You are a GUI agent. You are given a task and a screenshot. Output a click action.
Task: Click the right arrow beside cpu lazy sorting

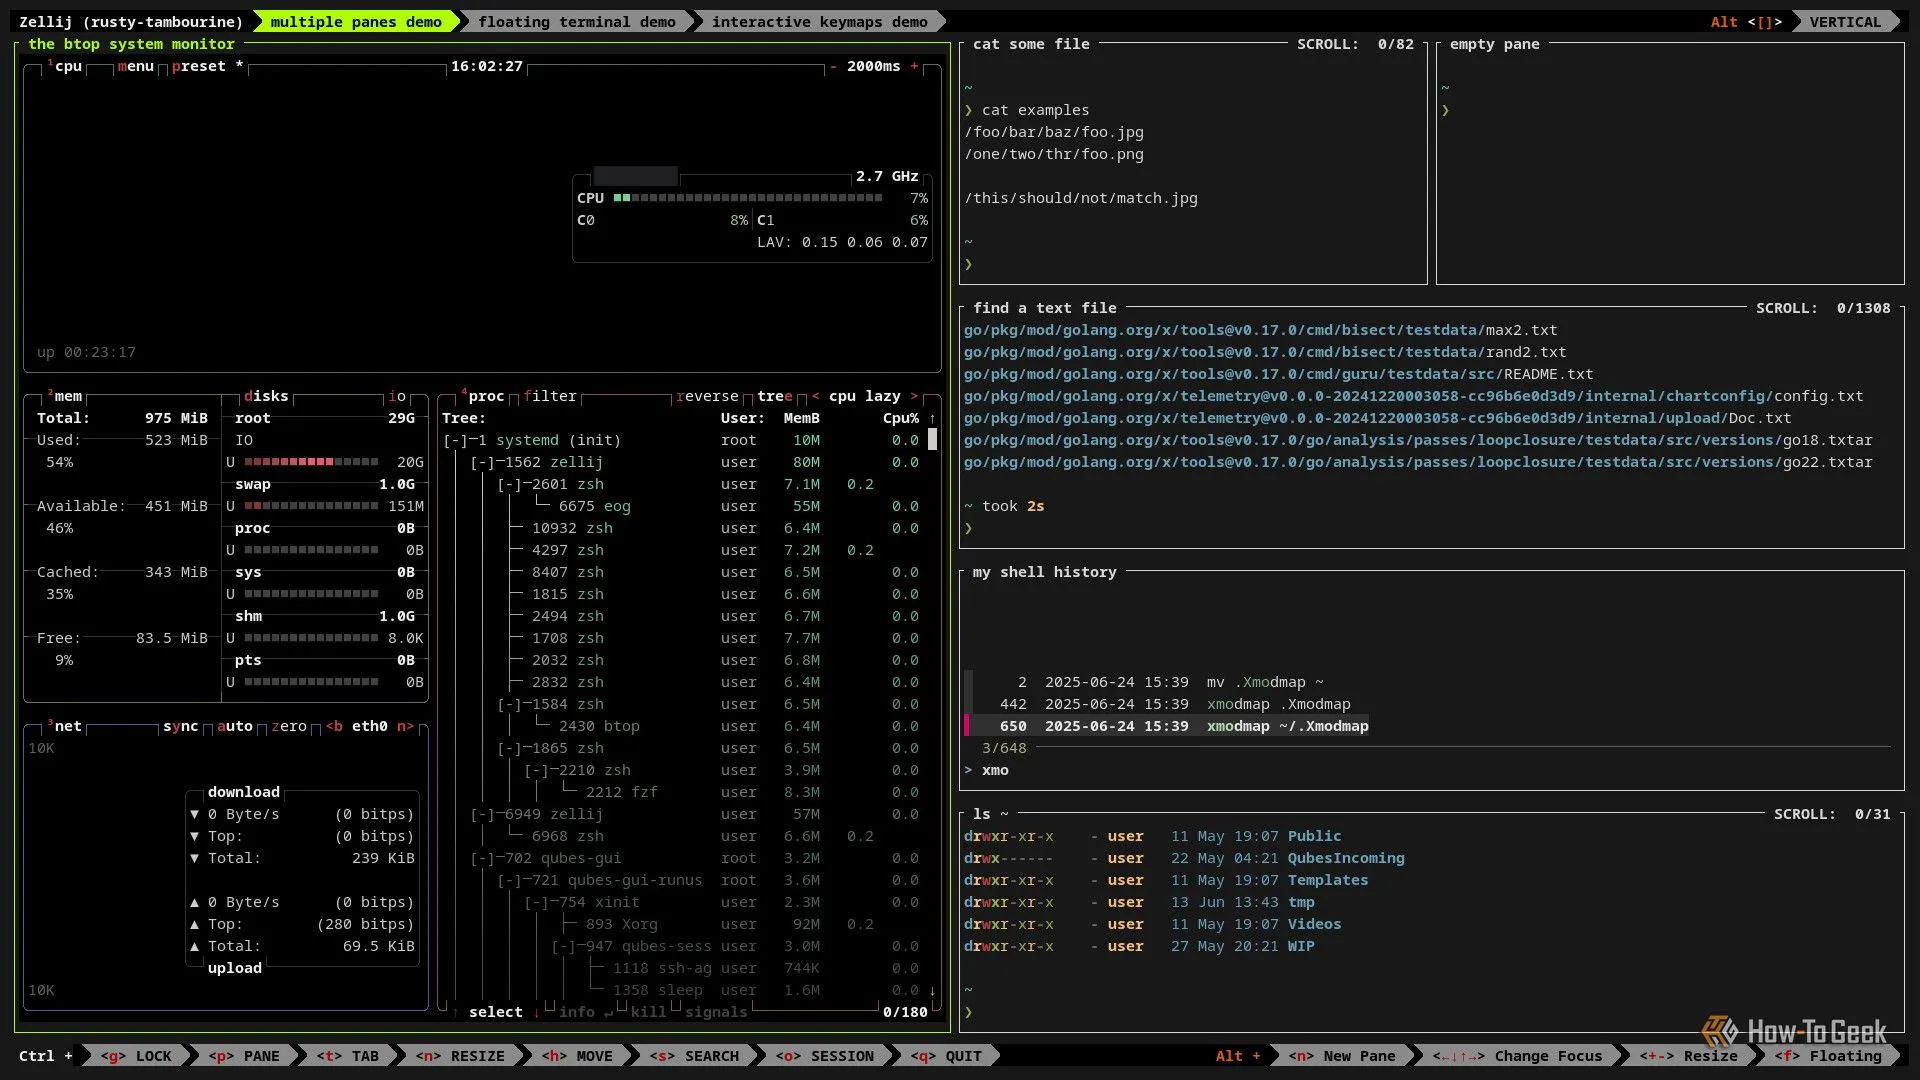click(914, 397)
